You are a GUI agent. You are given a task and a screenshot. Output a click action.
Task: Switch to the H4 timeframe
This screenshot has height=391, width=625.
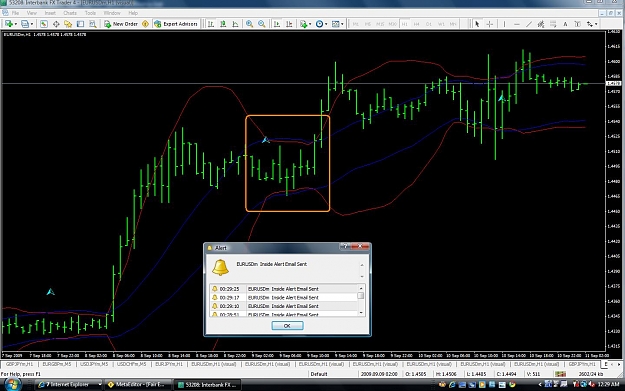click(x=417, y=24)
